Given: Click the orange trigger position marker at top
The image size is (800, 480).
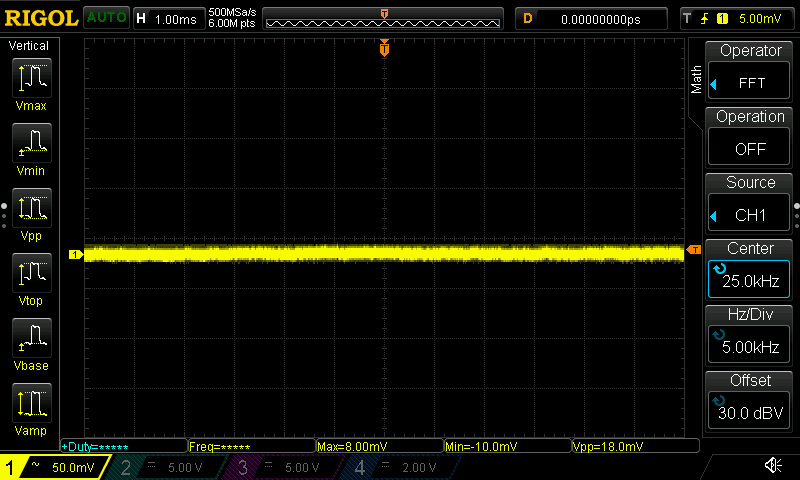Looking at the screenshot, I should tap(384, 48).
